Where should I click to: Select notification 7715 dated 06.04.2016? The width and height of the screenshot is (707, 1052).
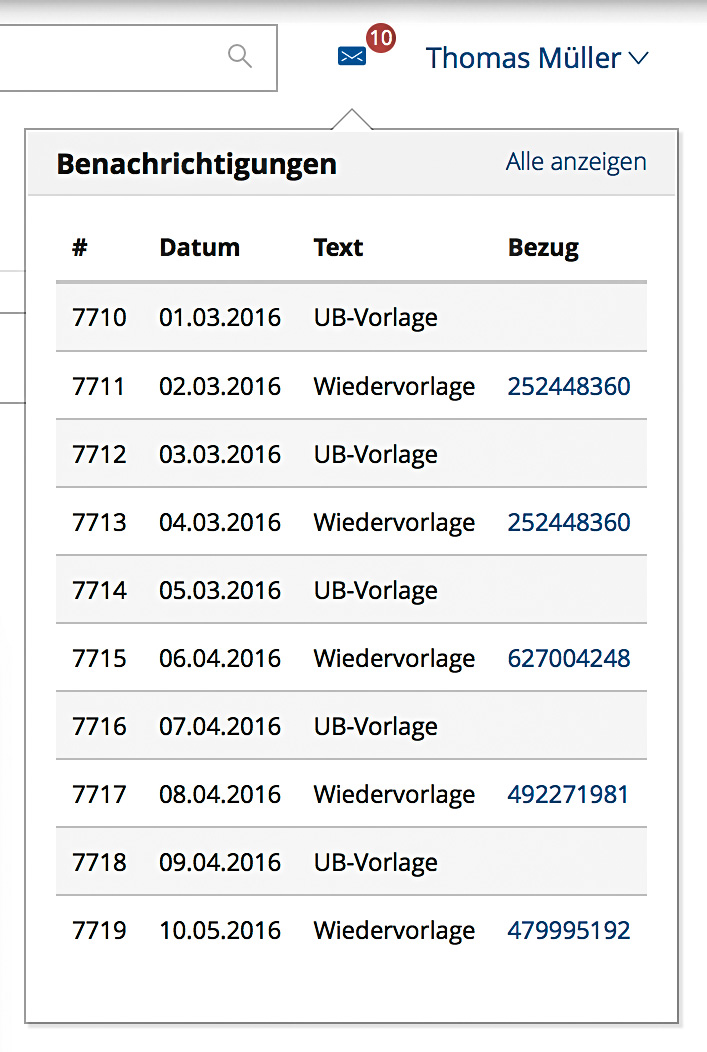(x=350, y=659)
